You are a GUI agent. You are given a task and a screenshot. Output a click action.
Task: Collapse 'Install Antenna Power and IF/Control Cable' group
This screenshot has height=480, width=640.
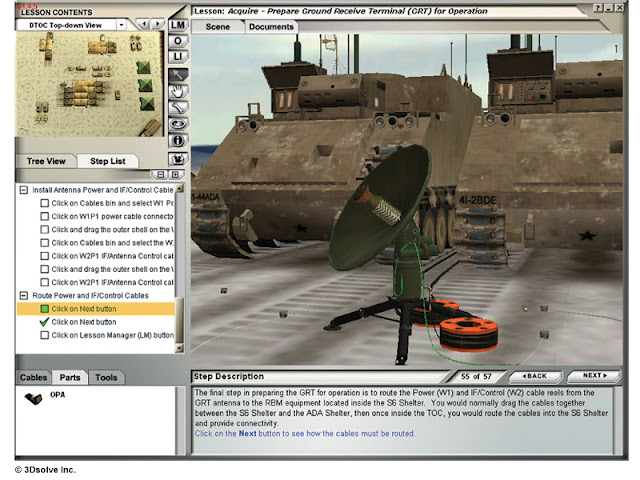24,190
